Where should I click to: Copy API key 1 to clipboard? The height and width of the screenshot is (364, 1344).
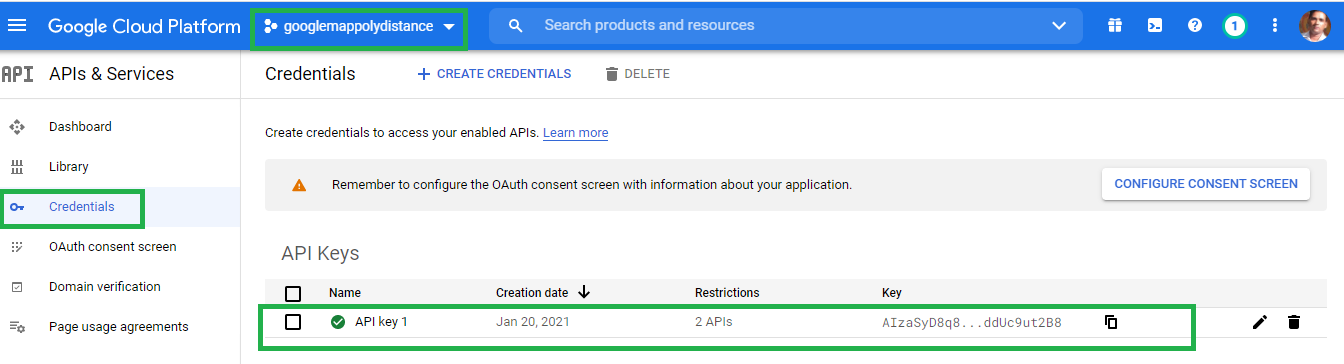(1111, 322)
